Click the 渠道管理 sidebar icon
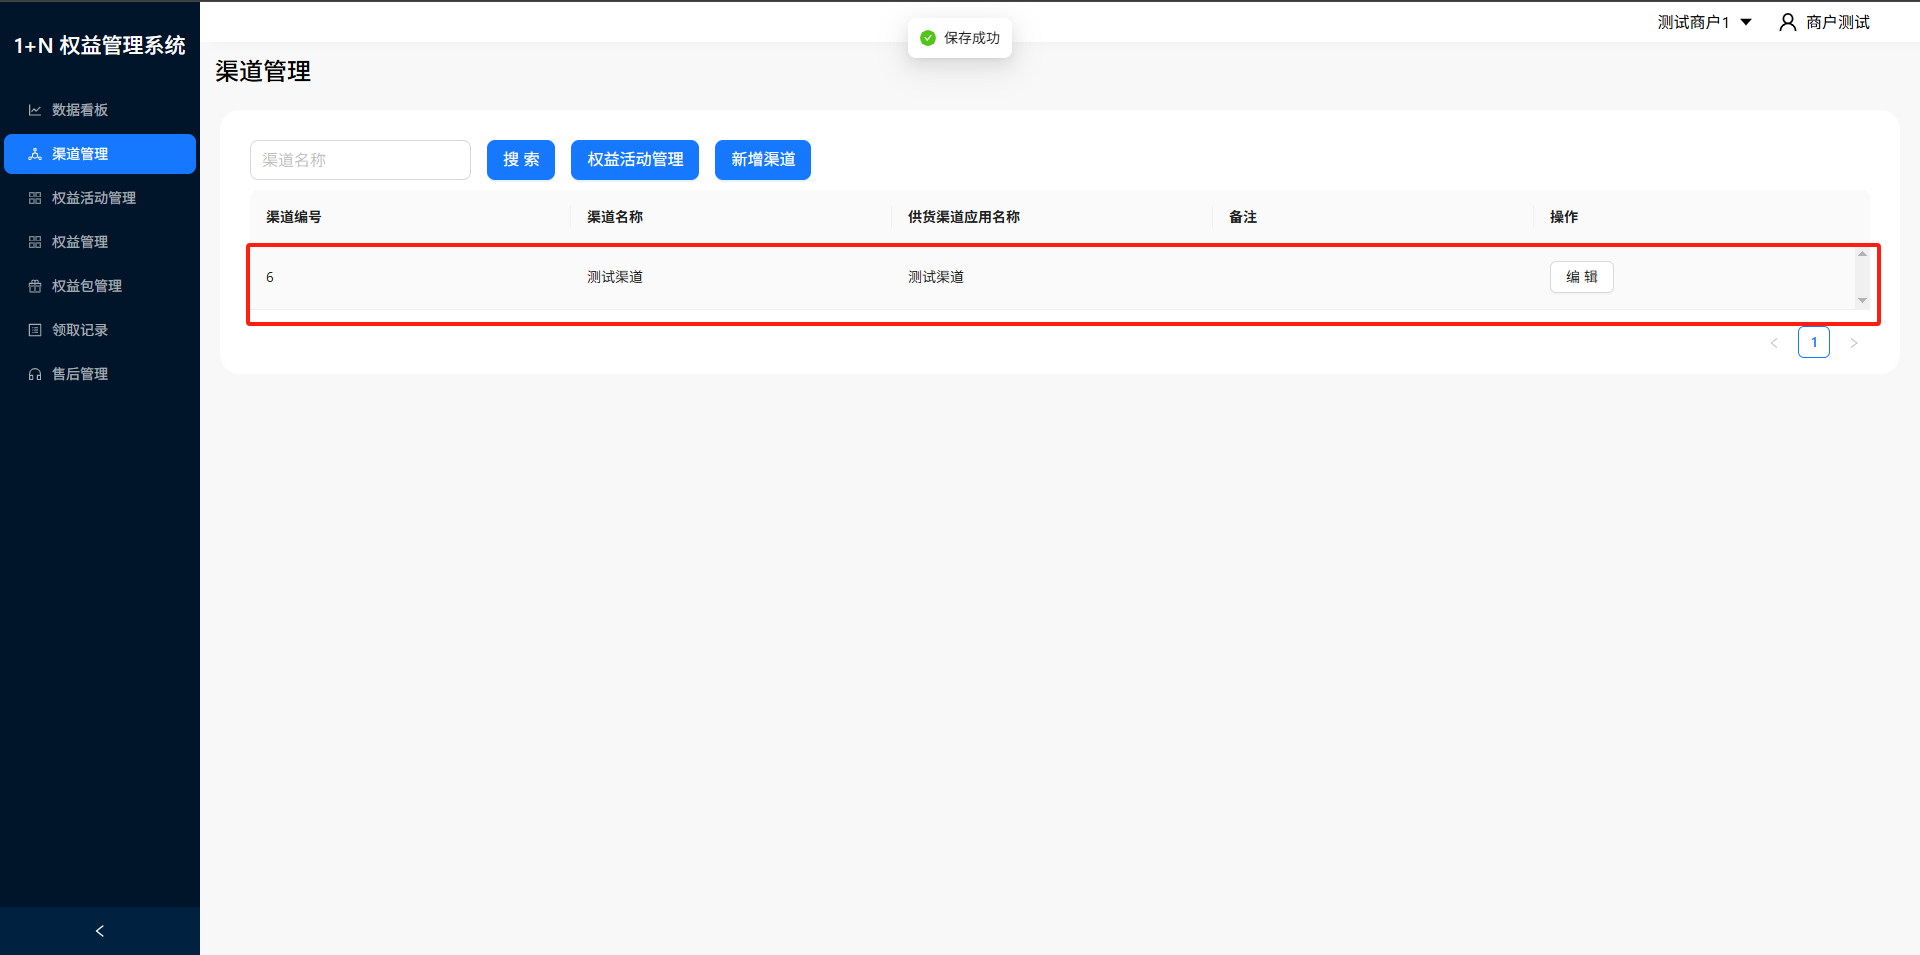 (x=35, y=154)
